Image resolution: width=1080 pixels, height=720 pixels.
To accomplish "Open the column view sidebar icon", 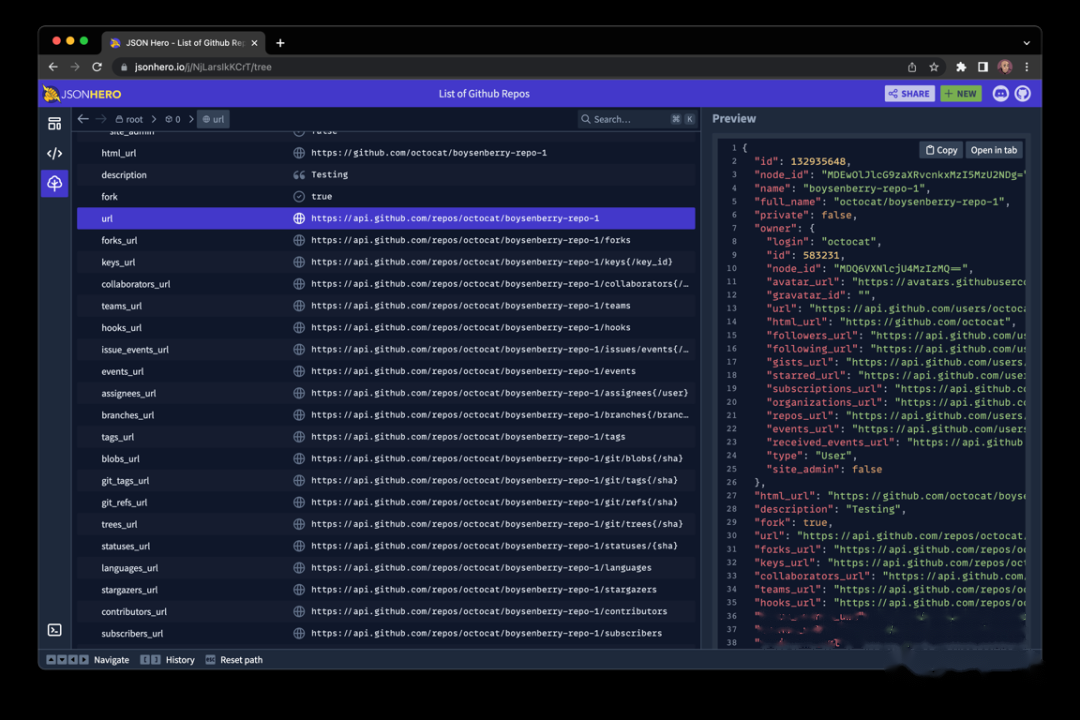I will click(x=54, y=124).
